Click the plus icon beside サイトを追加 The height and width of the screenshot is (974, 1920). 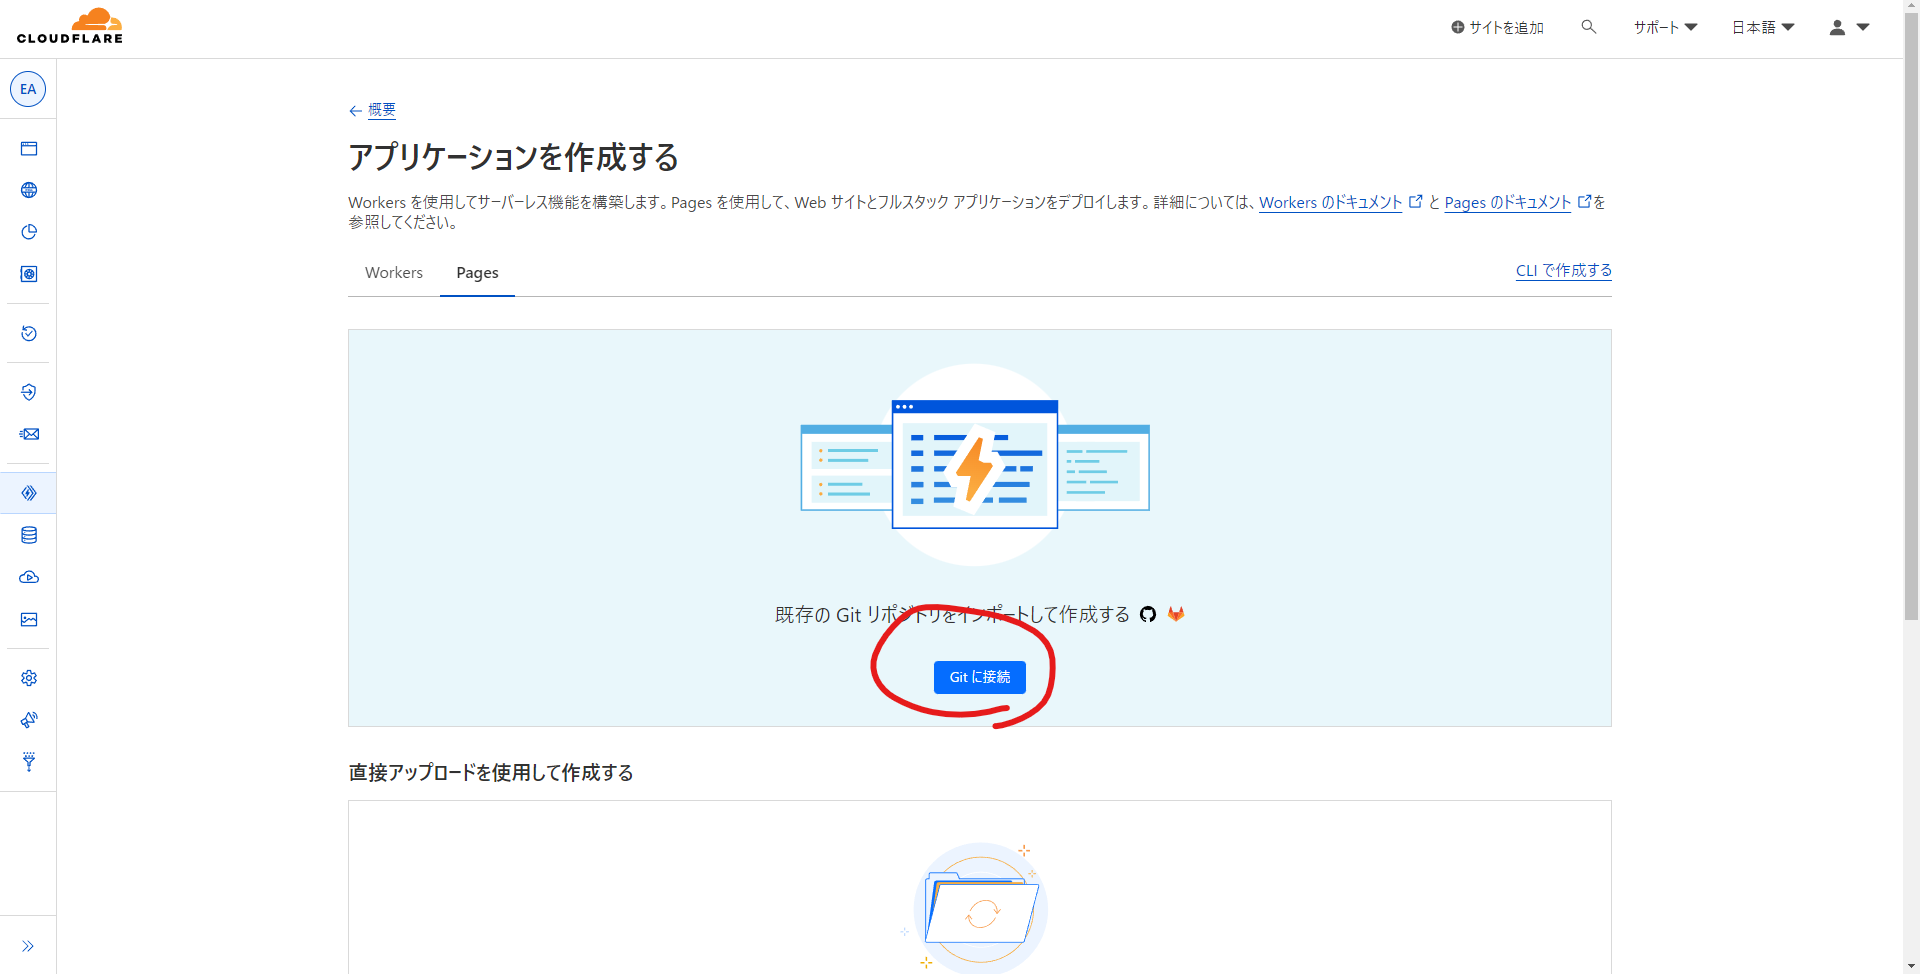1458,27
